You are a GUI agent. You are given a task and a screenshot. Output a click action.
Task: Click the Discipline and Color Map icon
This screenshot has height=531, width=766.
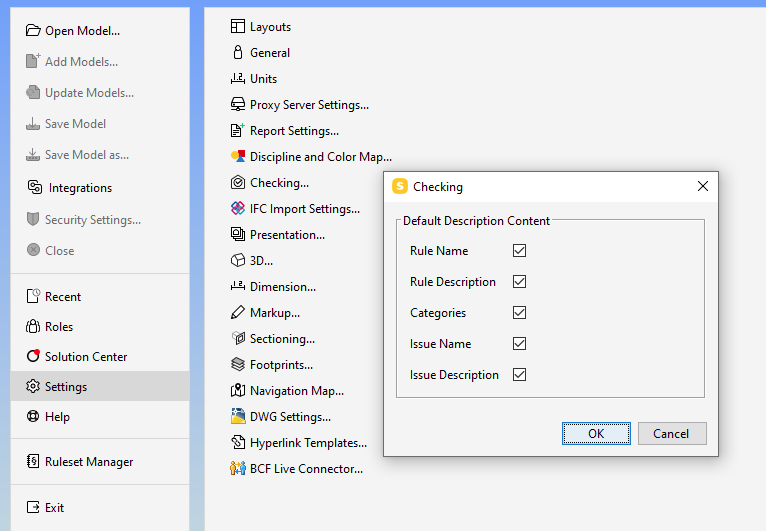coord(237,156)
